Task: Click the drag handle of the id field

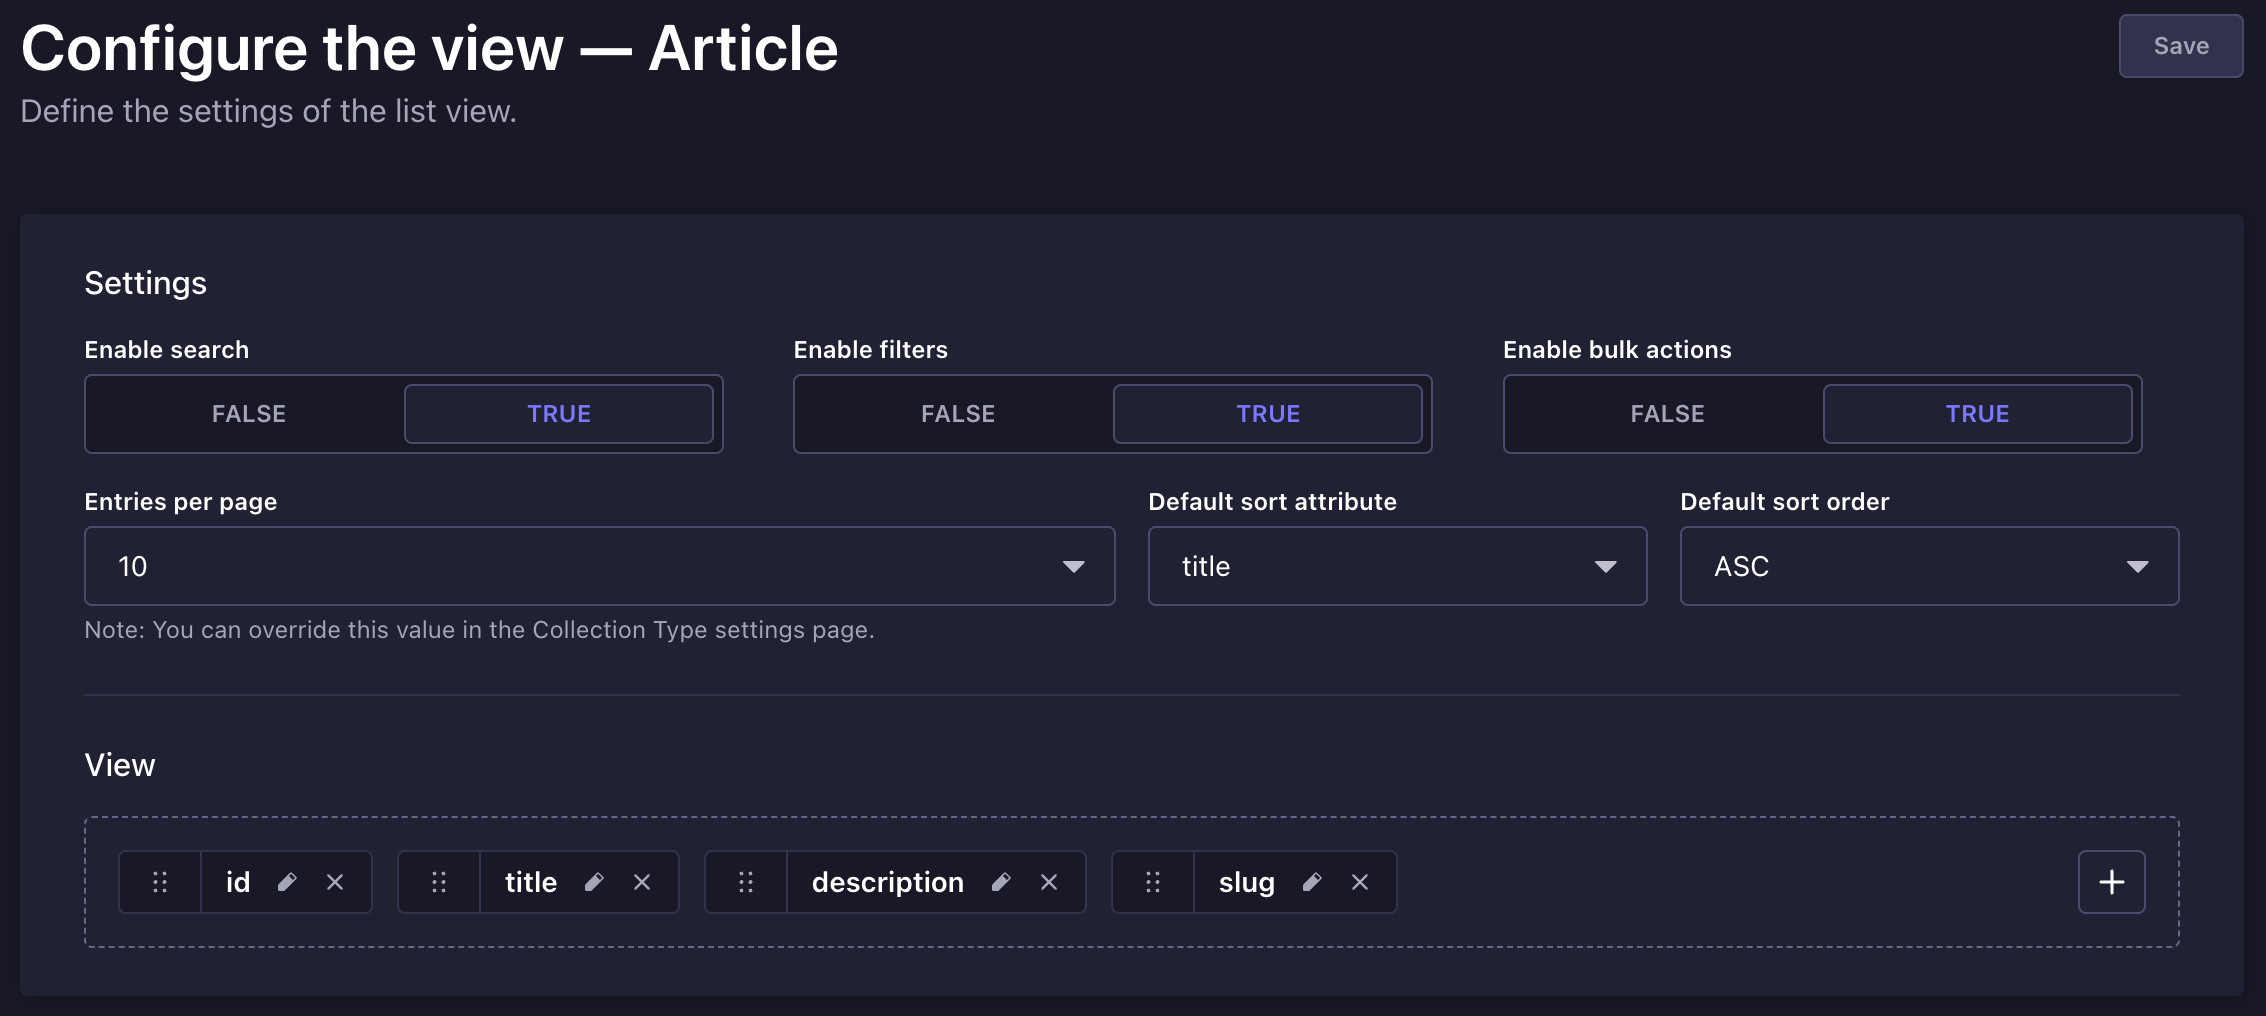Action: click(x=160, y=881)
